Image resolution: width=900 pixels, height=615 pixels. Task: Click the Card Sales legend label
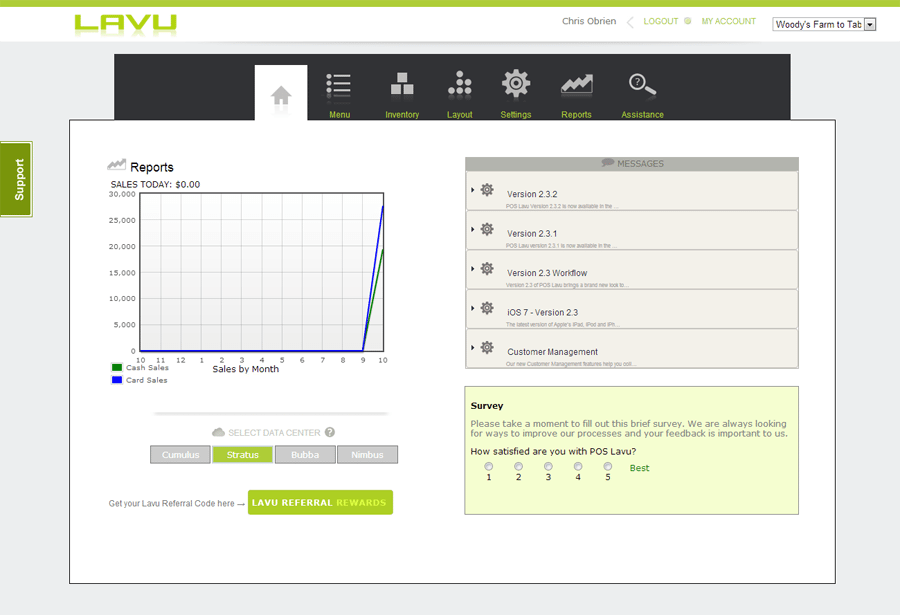coord(147,380)
